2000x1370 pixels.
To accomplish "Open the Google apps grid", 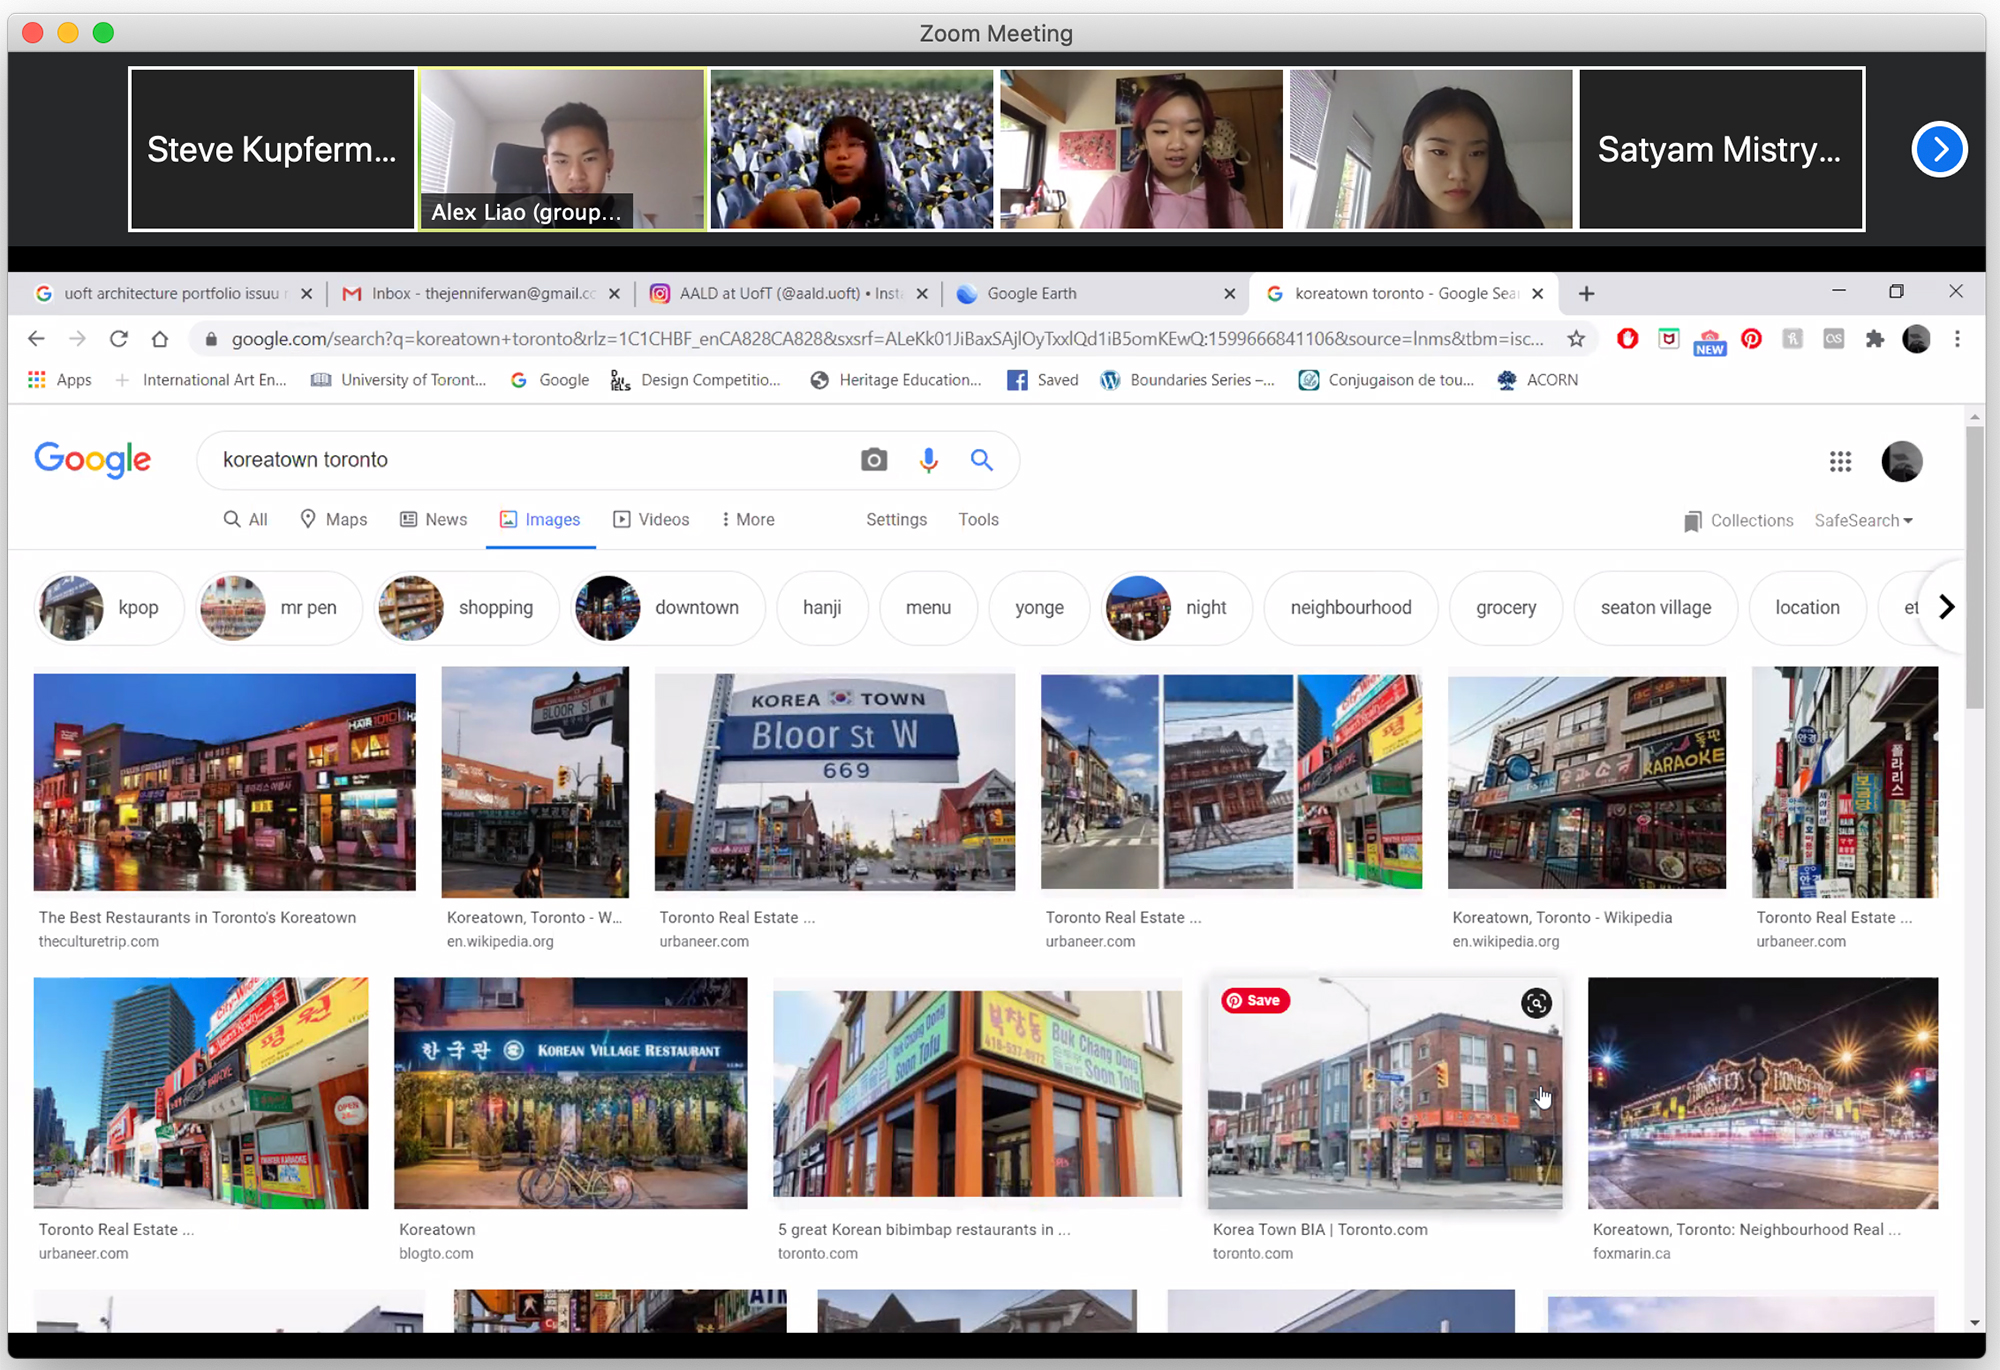I will 1840,461.
